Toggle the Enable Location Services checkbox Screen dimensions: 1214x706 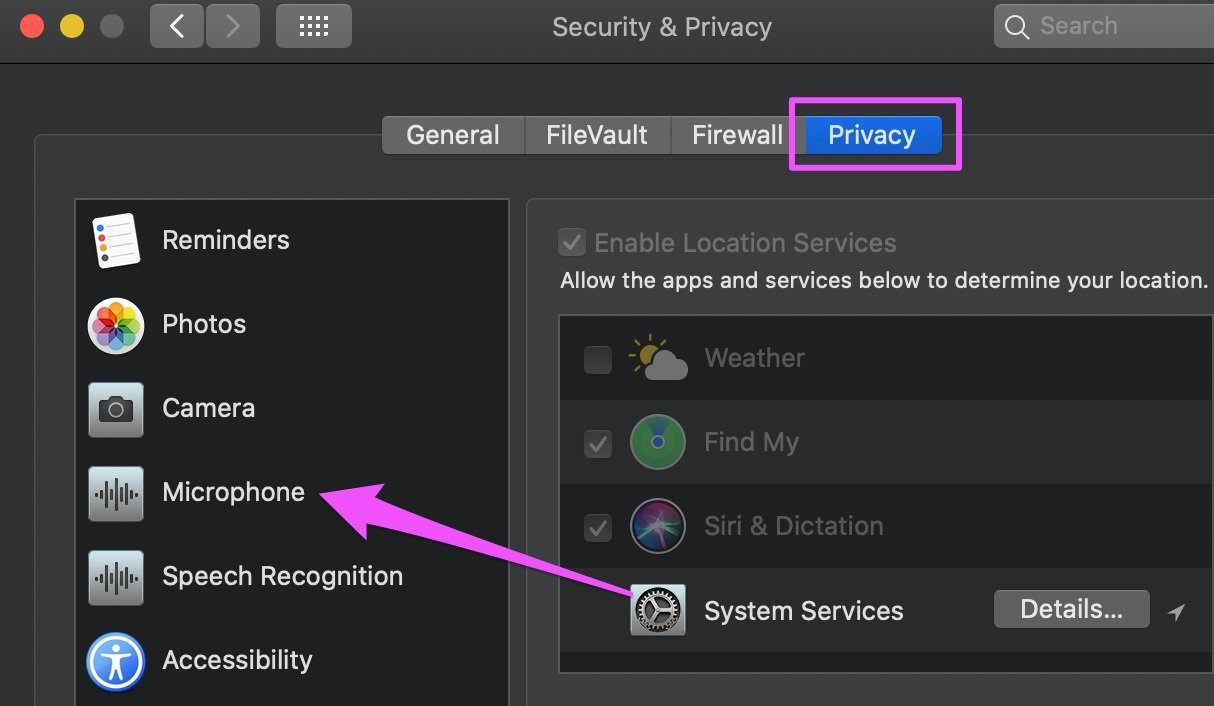pyautogui.click(x=572, y=242)
